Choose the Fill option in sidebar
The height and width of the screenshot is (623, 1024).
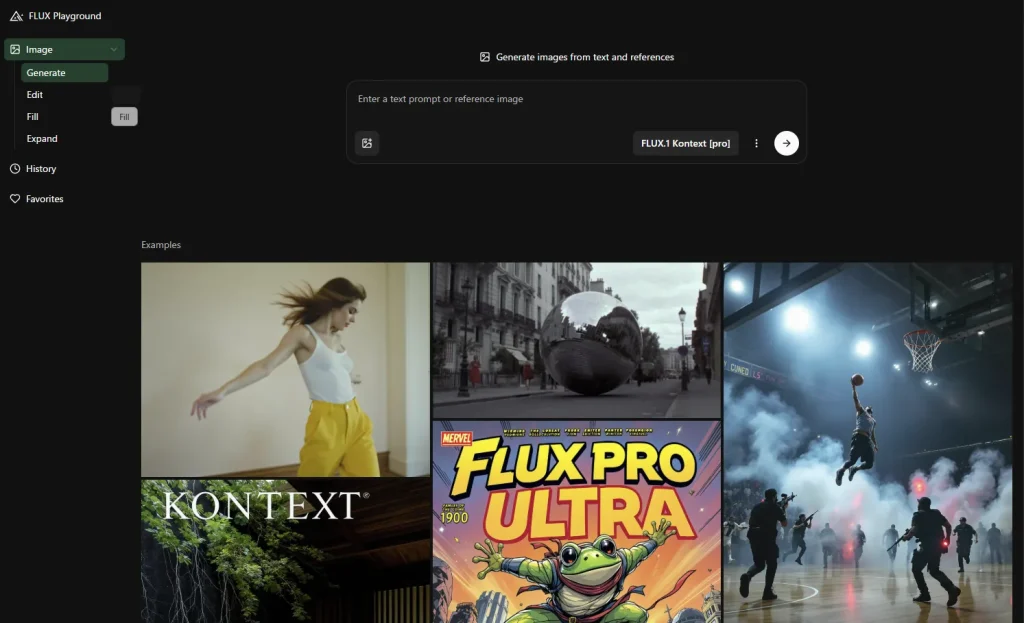(x=33, y=117)
